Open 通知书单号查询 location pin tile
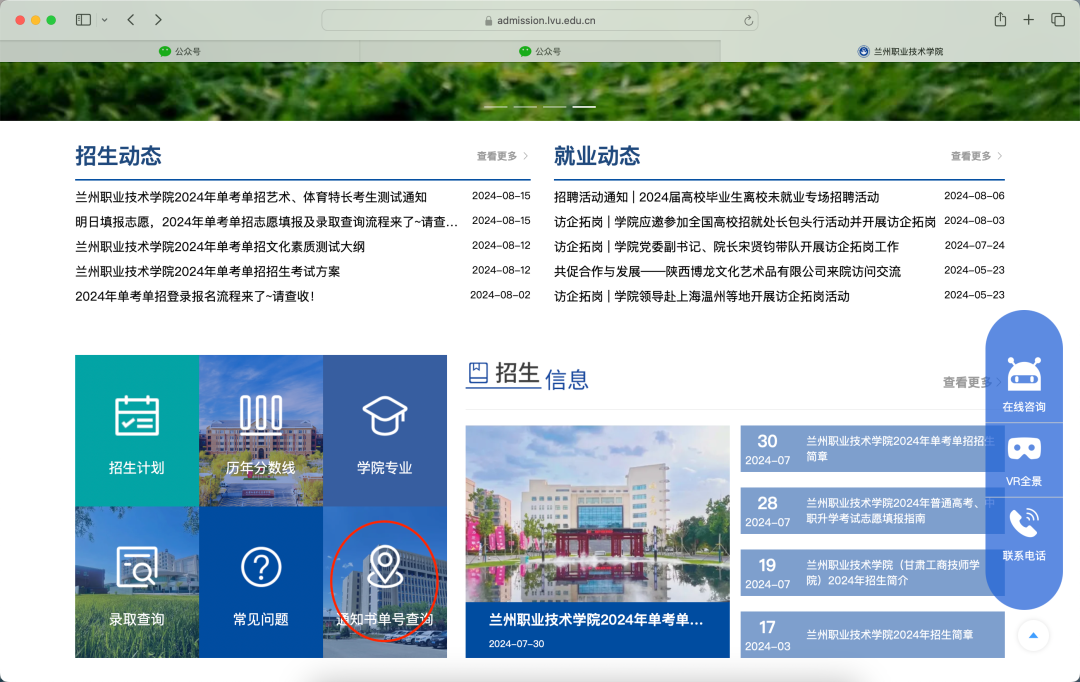1080x682 pixels. pos(385,582)
